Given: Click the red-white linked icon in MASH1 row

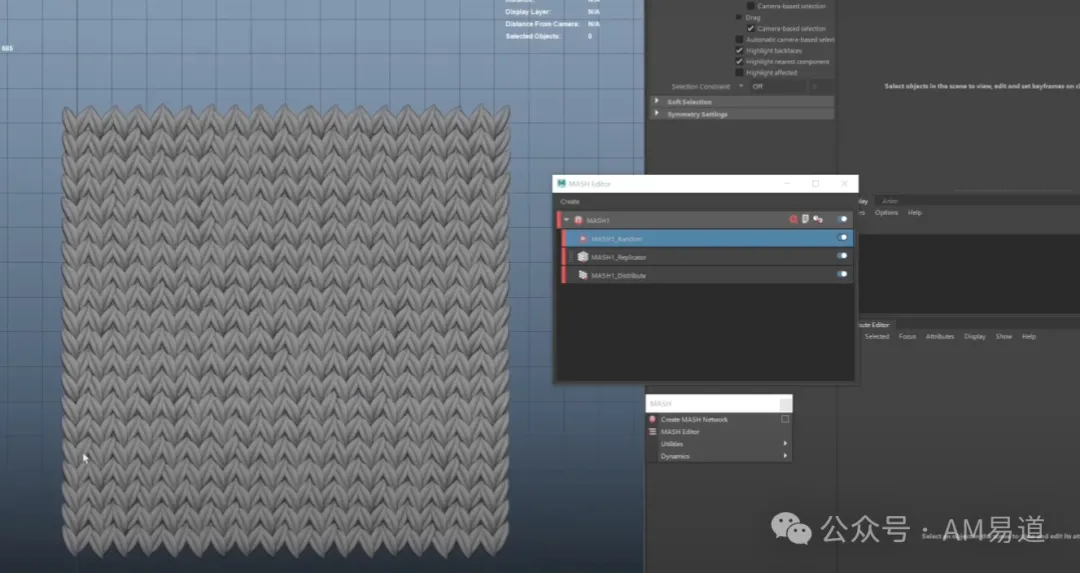Looking at the screenshot, I should 818,219.
